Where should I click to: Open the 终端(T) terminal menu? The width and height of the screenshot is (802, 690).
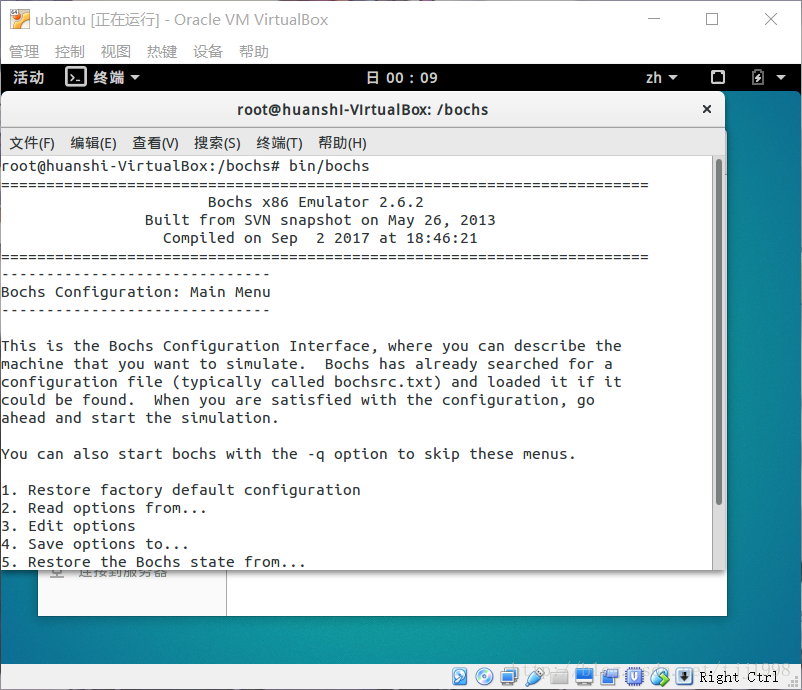click(x=279, y=143)
